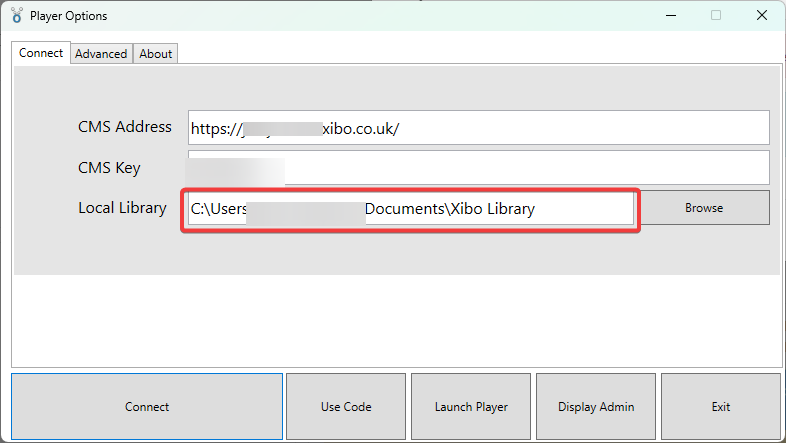The image size is (786, 443).
Task: Open the About tab
Action: pos(156,54)
